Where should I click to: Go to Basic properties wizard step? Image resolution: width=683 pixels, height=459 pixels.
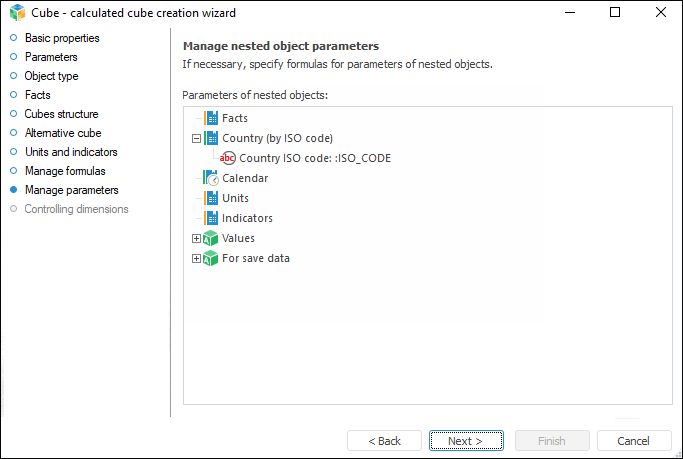(x=62, y=38)
